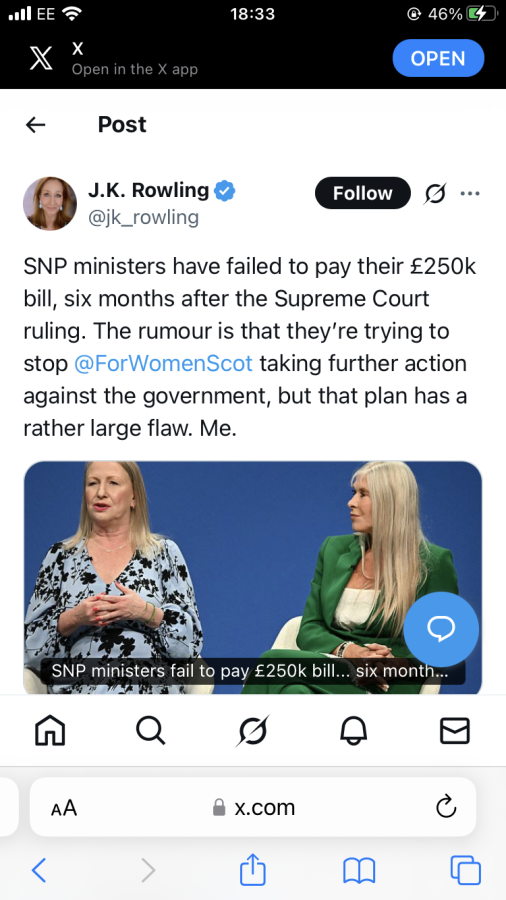
Task: Tap the blue floating reply bubble
Action: 441,629
